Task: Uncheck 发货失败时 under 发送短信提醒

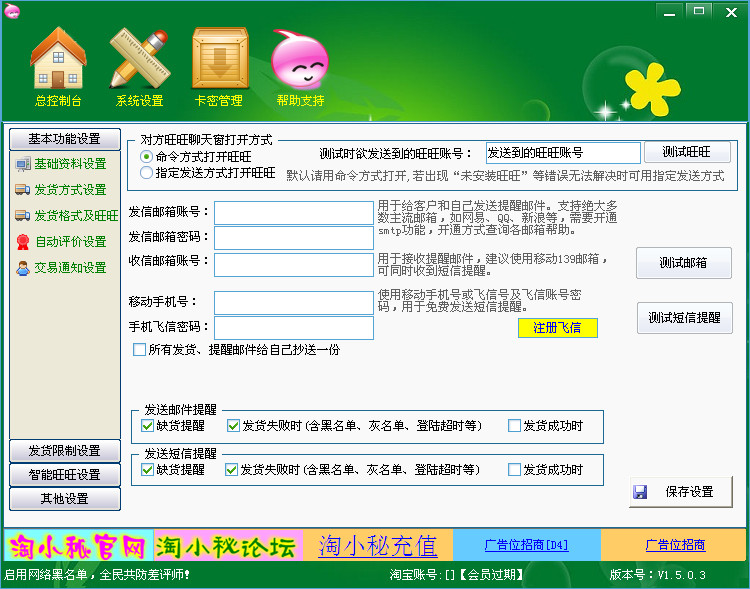Action: pos(231,469)
